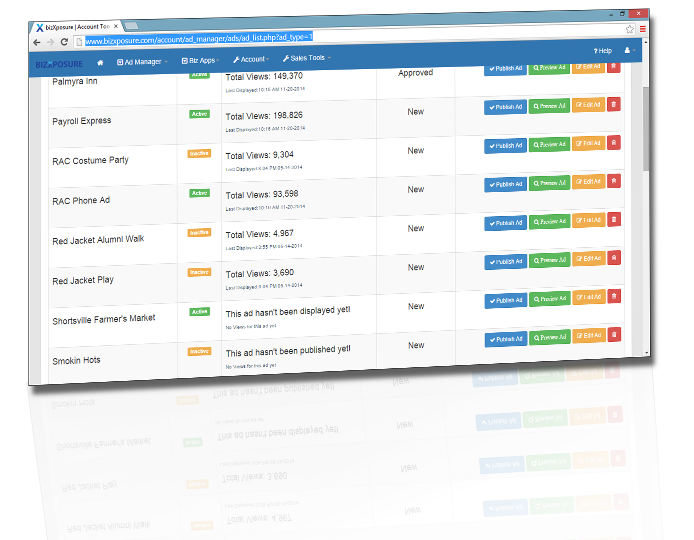This screenshot has width=694, height=540.
Task: Delete the RAC Phone Ad
Action: (614, 181)
